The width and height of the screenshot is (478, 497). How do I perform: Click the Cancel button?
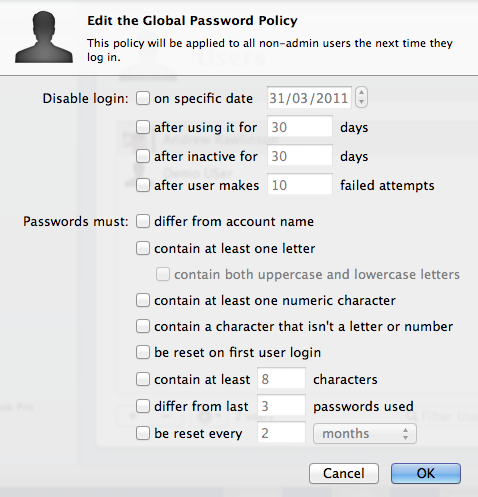(344, 473)
